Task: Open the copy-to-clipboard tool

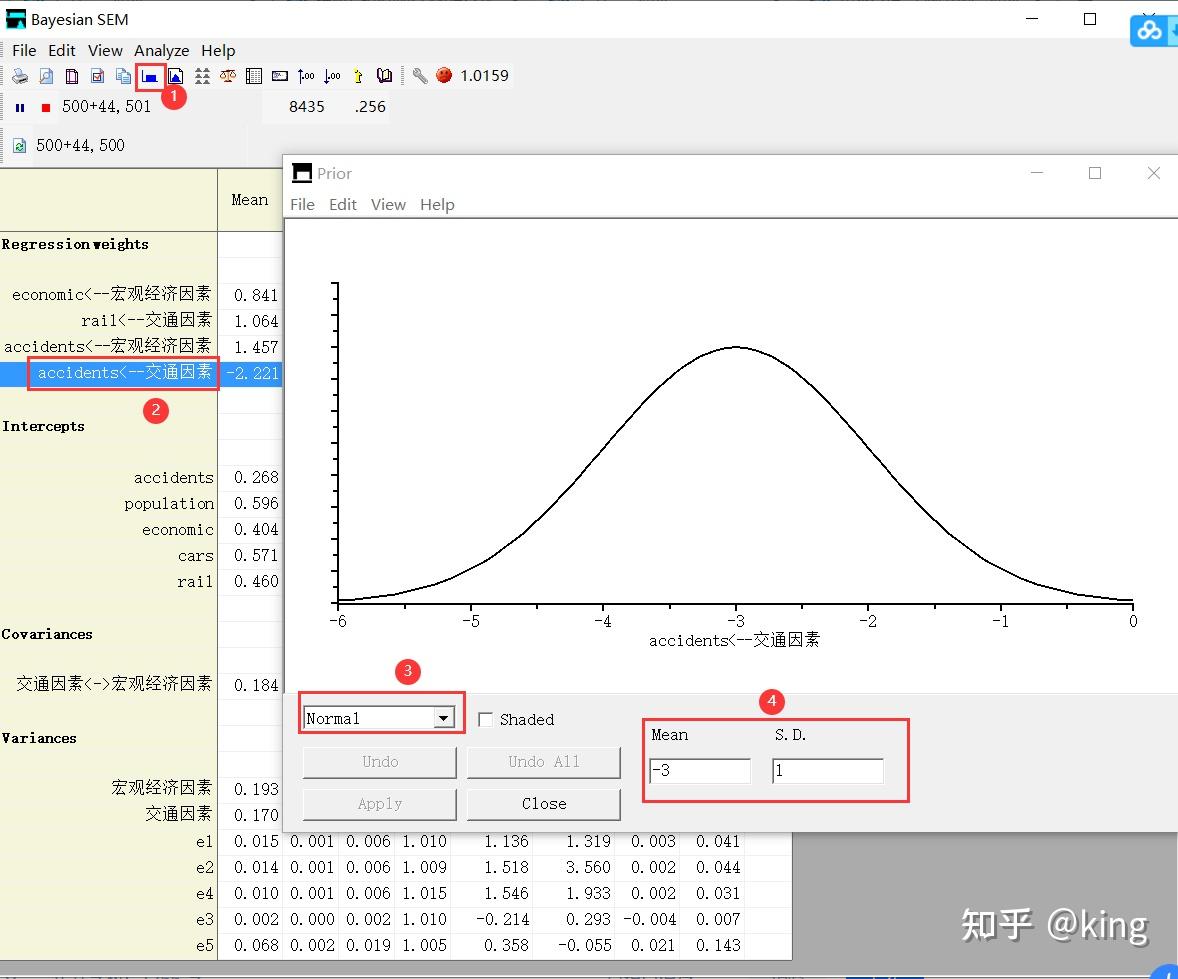Action: (121, 75)
